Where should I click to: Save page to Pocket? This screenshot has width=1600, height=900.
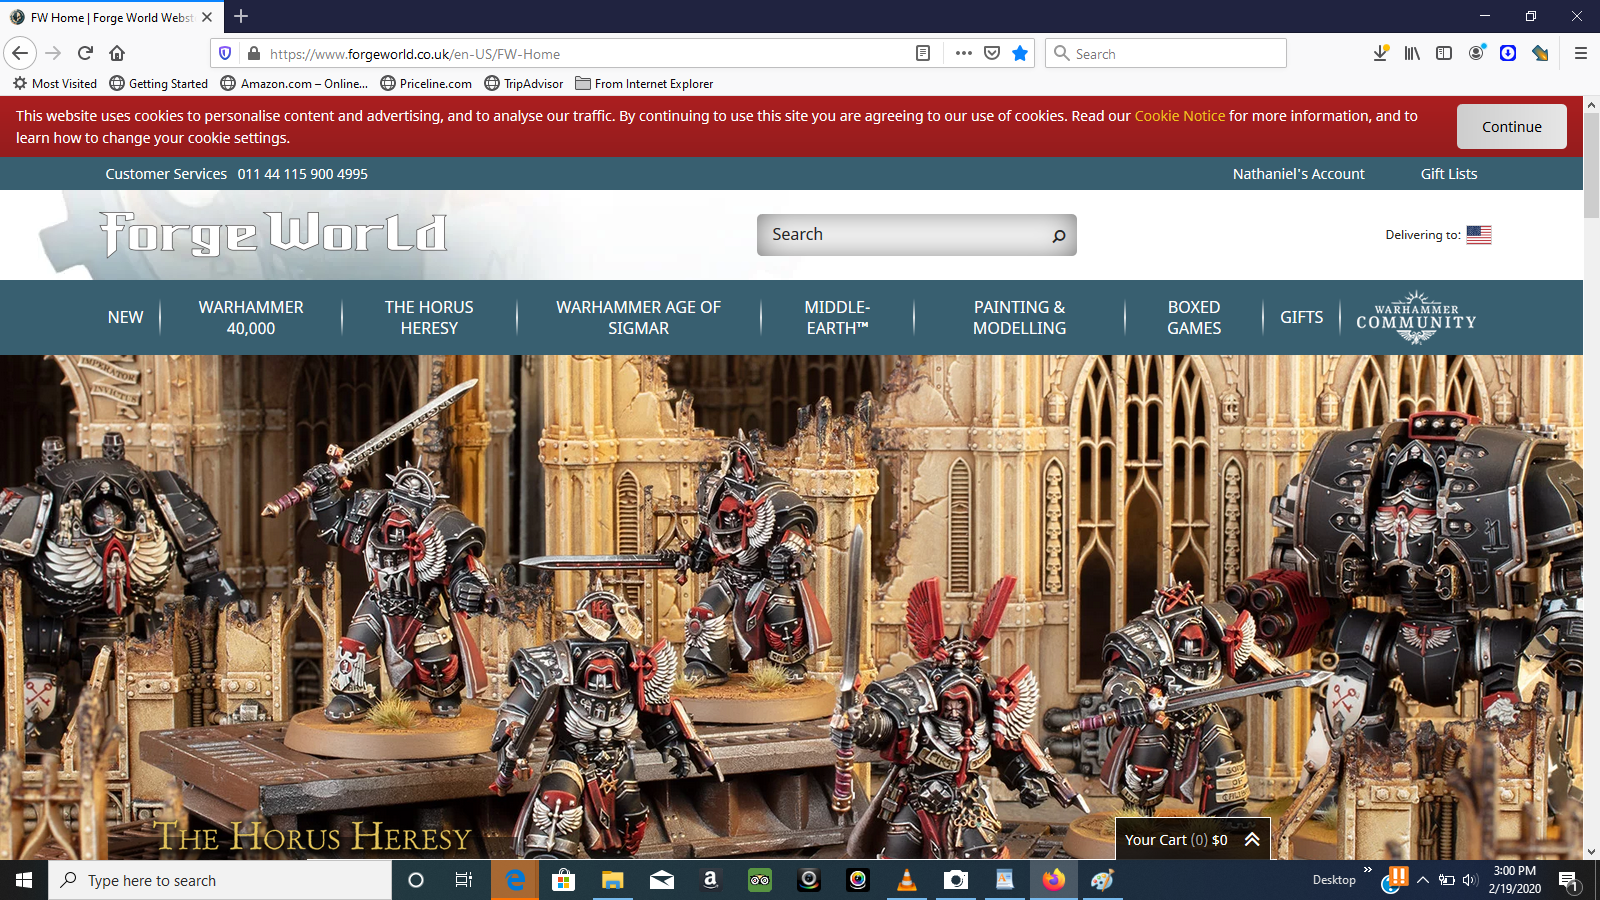pos(992,53)
